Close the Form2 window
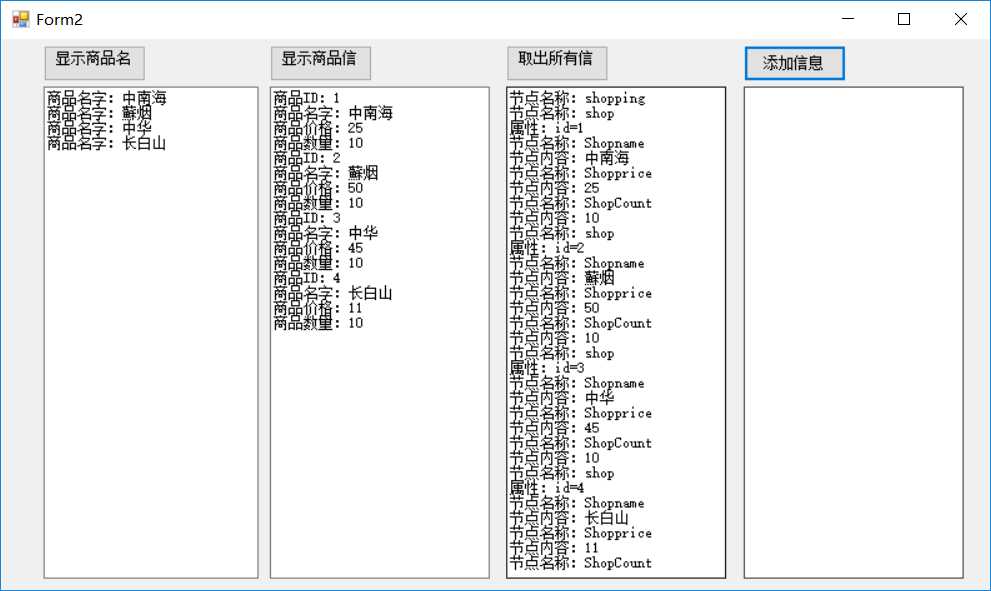 [x=960, y=20]
